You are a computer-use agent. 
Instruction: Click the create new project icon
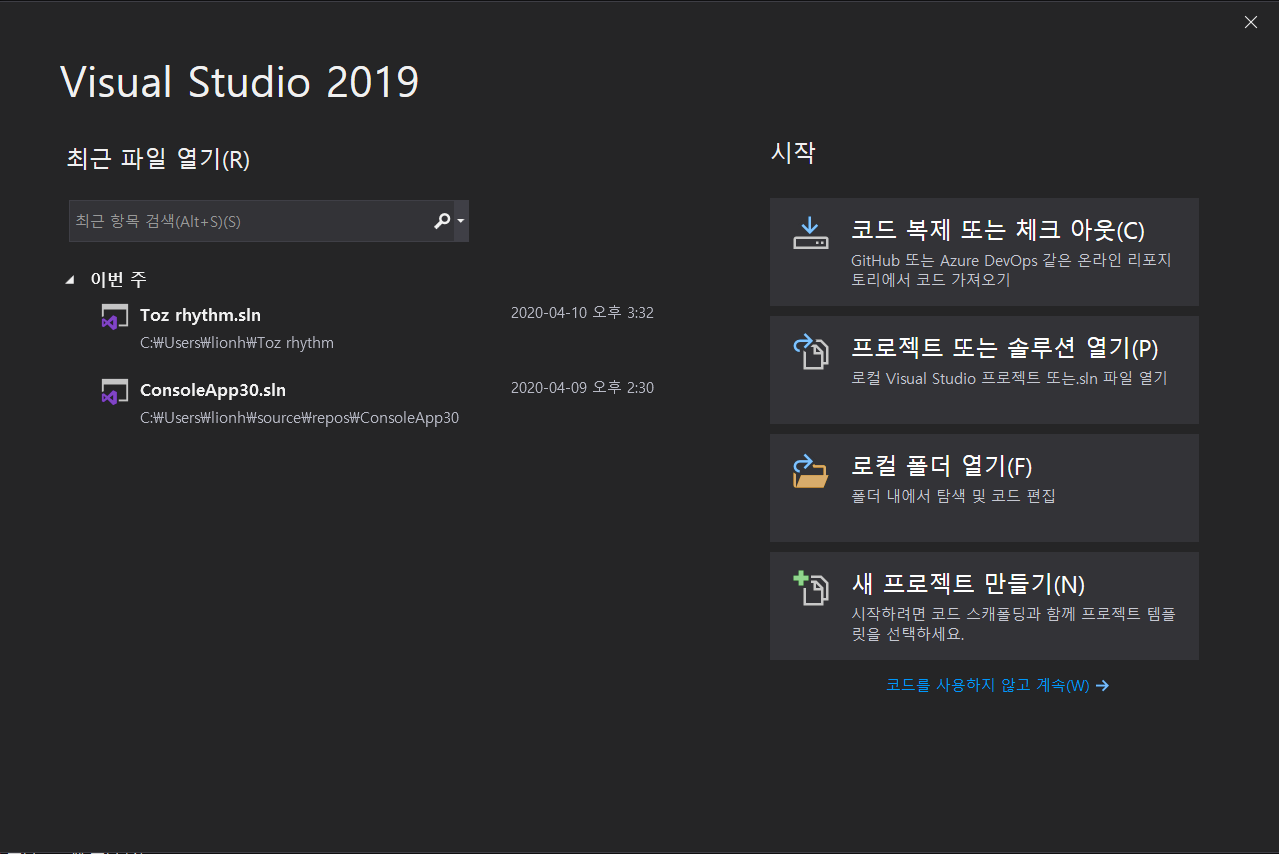tap(810, 588)
